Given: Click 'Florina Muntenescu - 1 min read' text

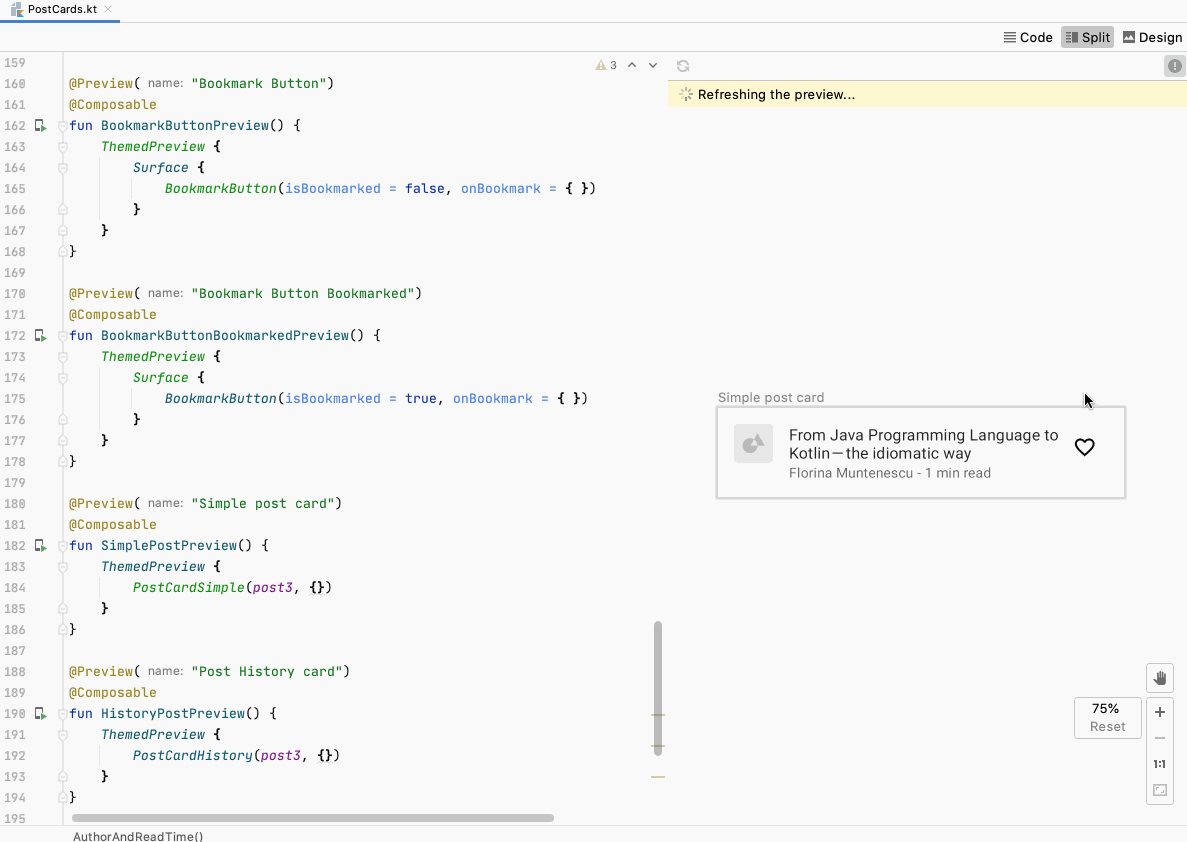Looking at the screenshot, I should pyautogui.click(x=889, y=473).
